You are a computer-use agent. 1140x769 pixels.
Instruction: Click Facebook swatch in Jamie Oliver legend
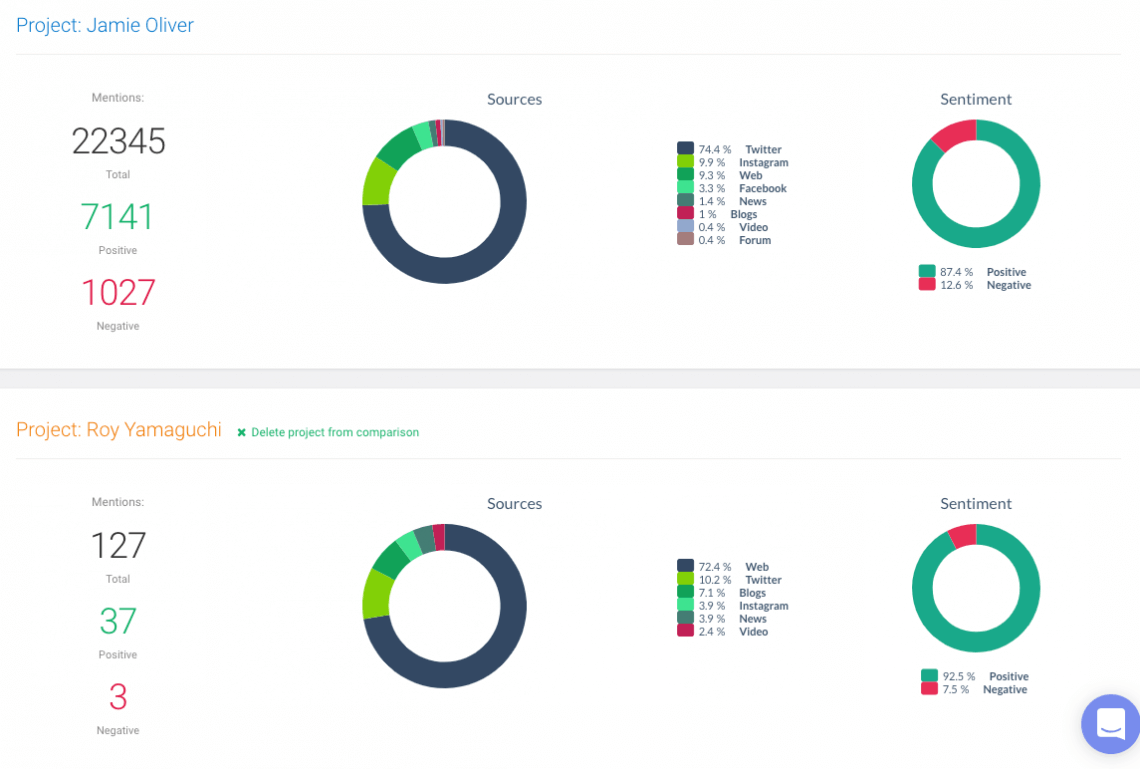pos(685,188)
